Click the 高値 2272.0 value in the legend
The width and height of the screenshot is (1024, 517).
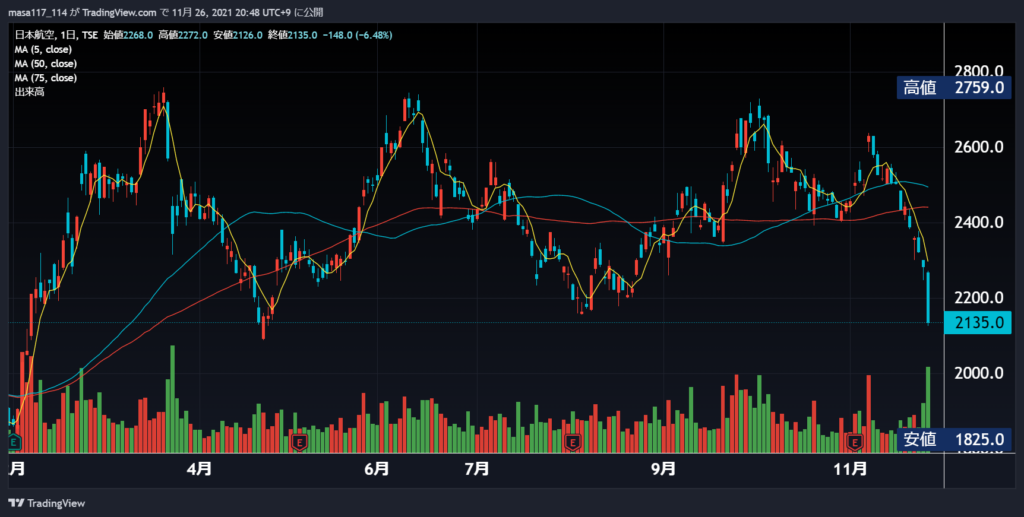coord(183,35)
